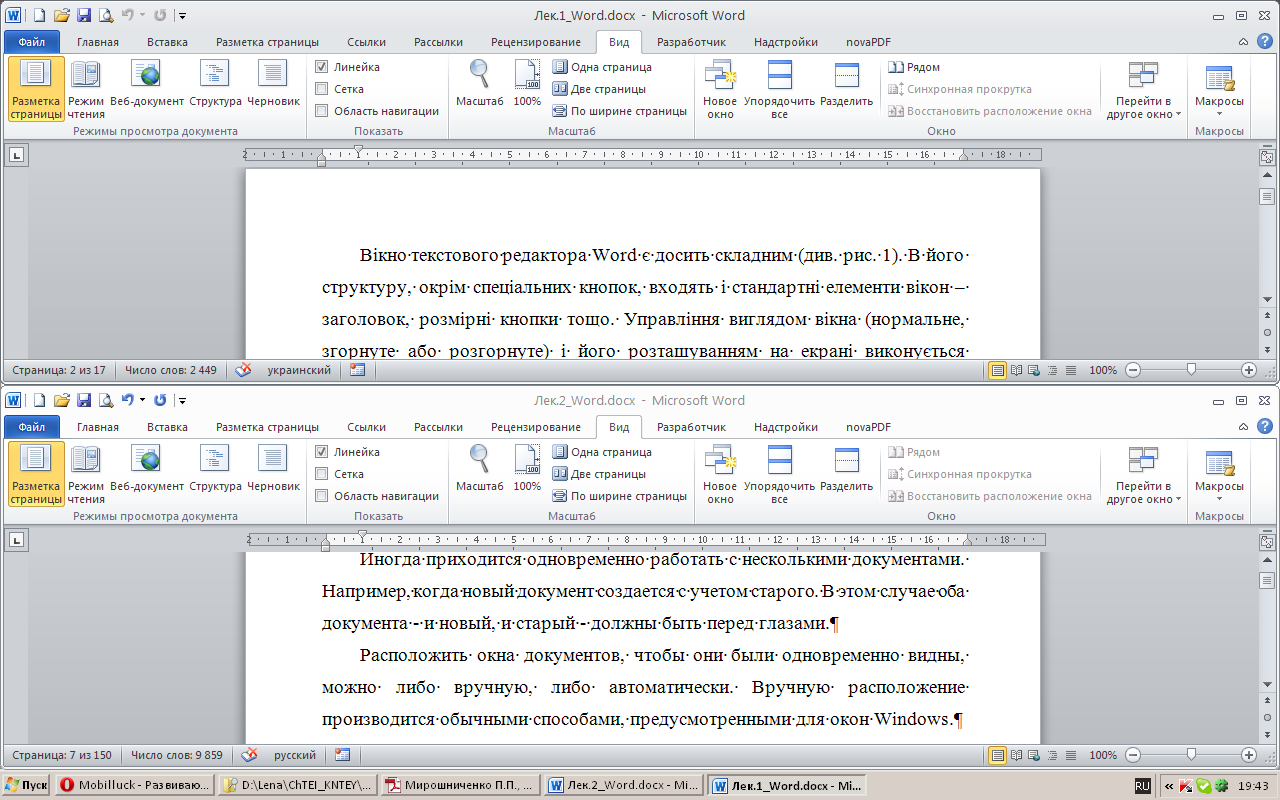This screenshot has height=800, width=1280.
Task: Click Масштаб magnifier in Лек.1_Word window
Action: (480, 84)
